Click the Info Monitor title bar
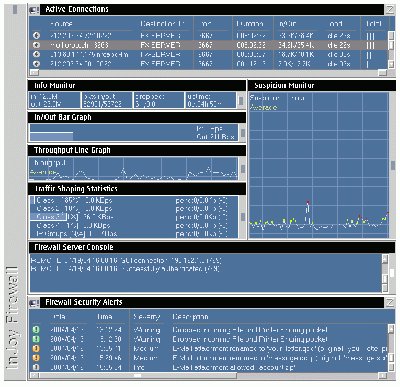 click(x=137, y=86)
